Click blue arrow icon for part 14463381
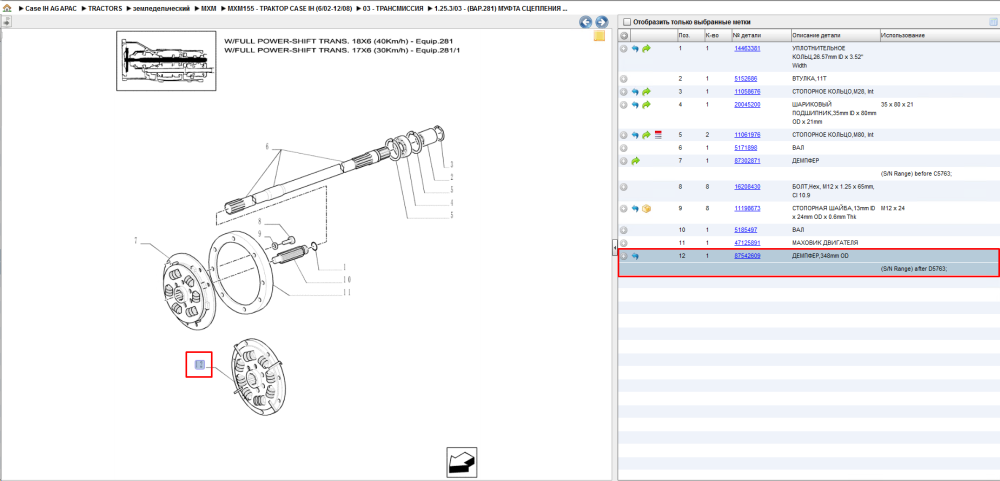This screenshot has height=481, width=1000. coord(635,48)
